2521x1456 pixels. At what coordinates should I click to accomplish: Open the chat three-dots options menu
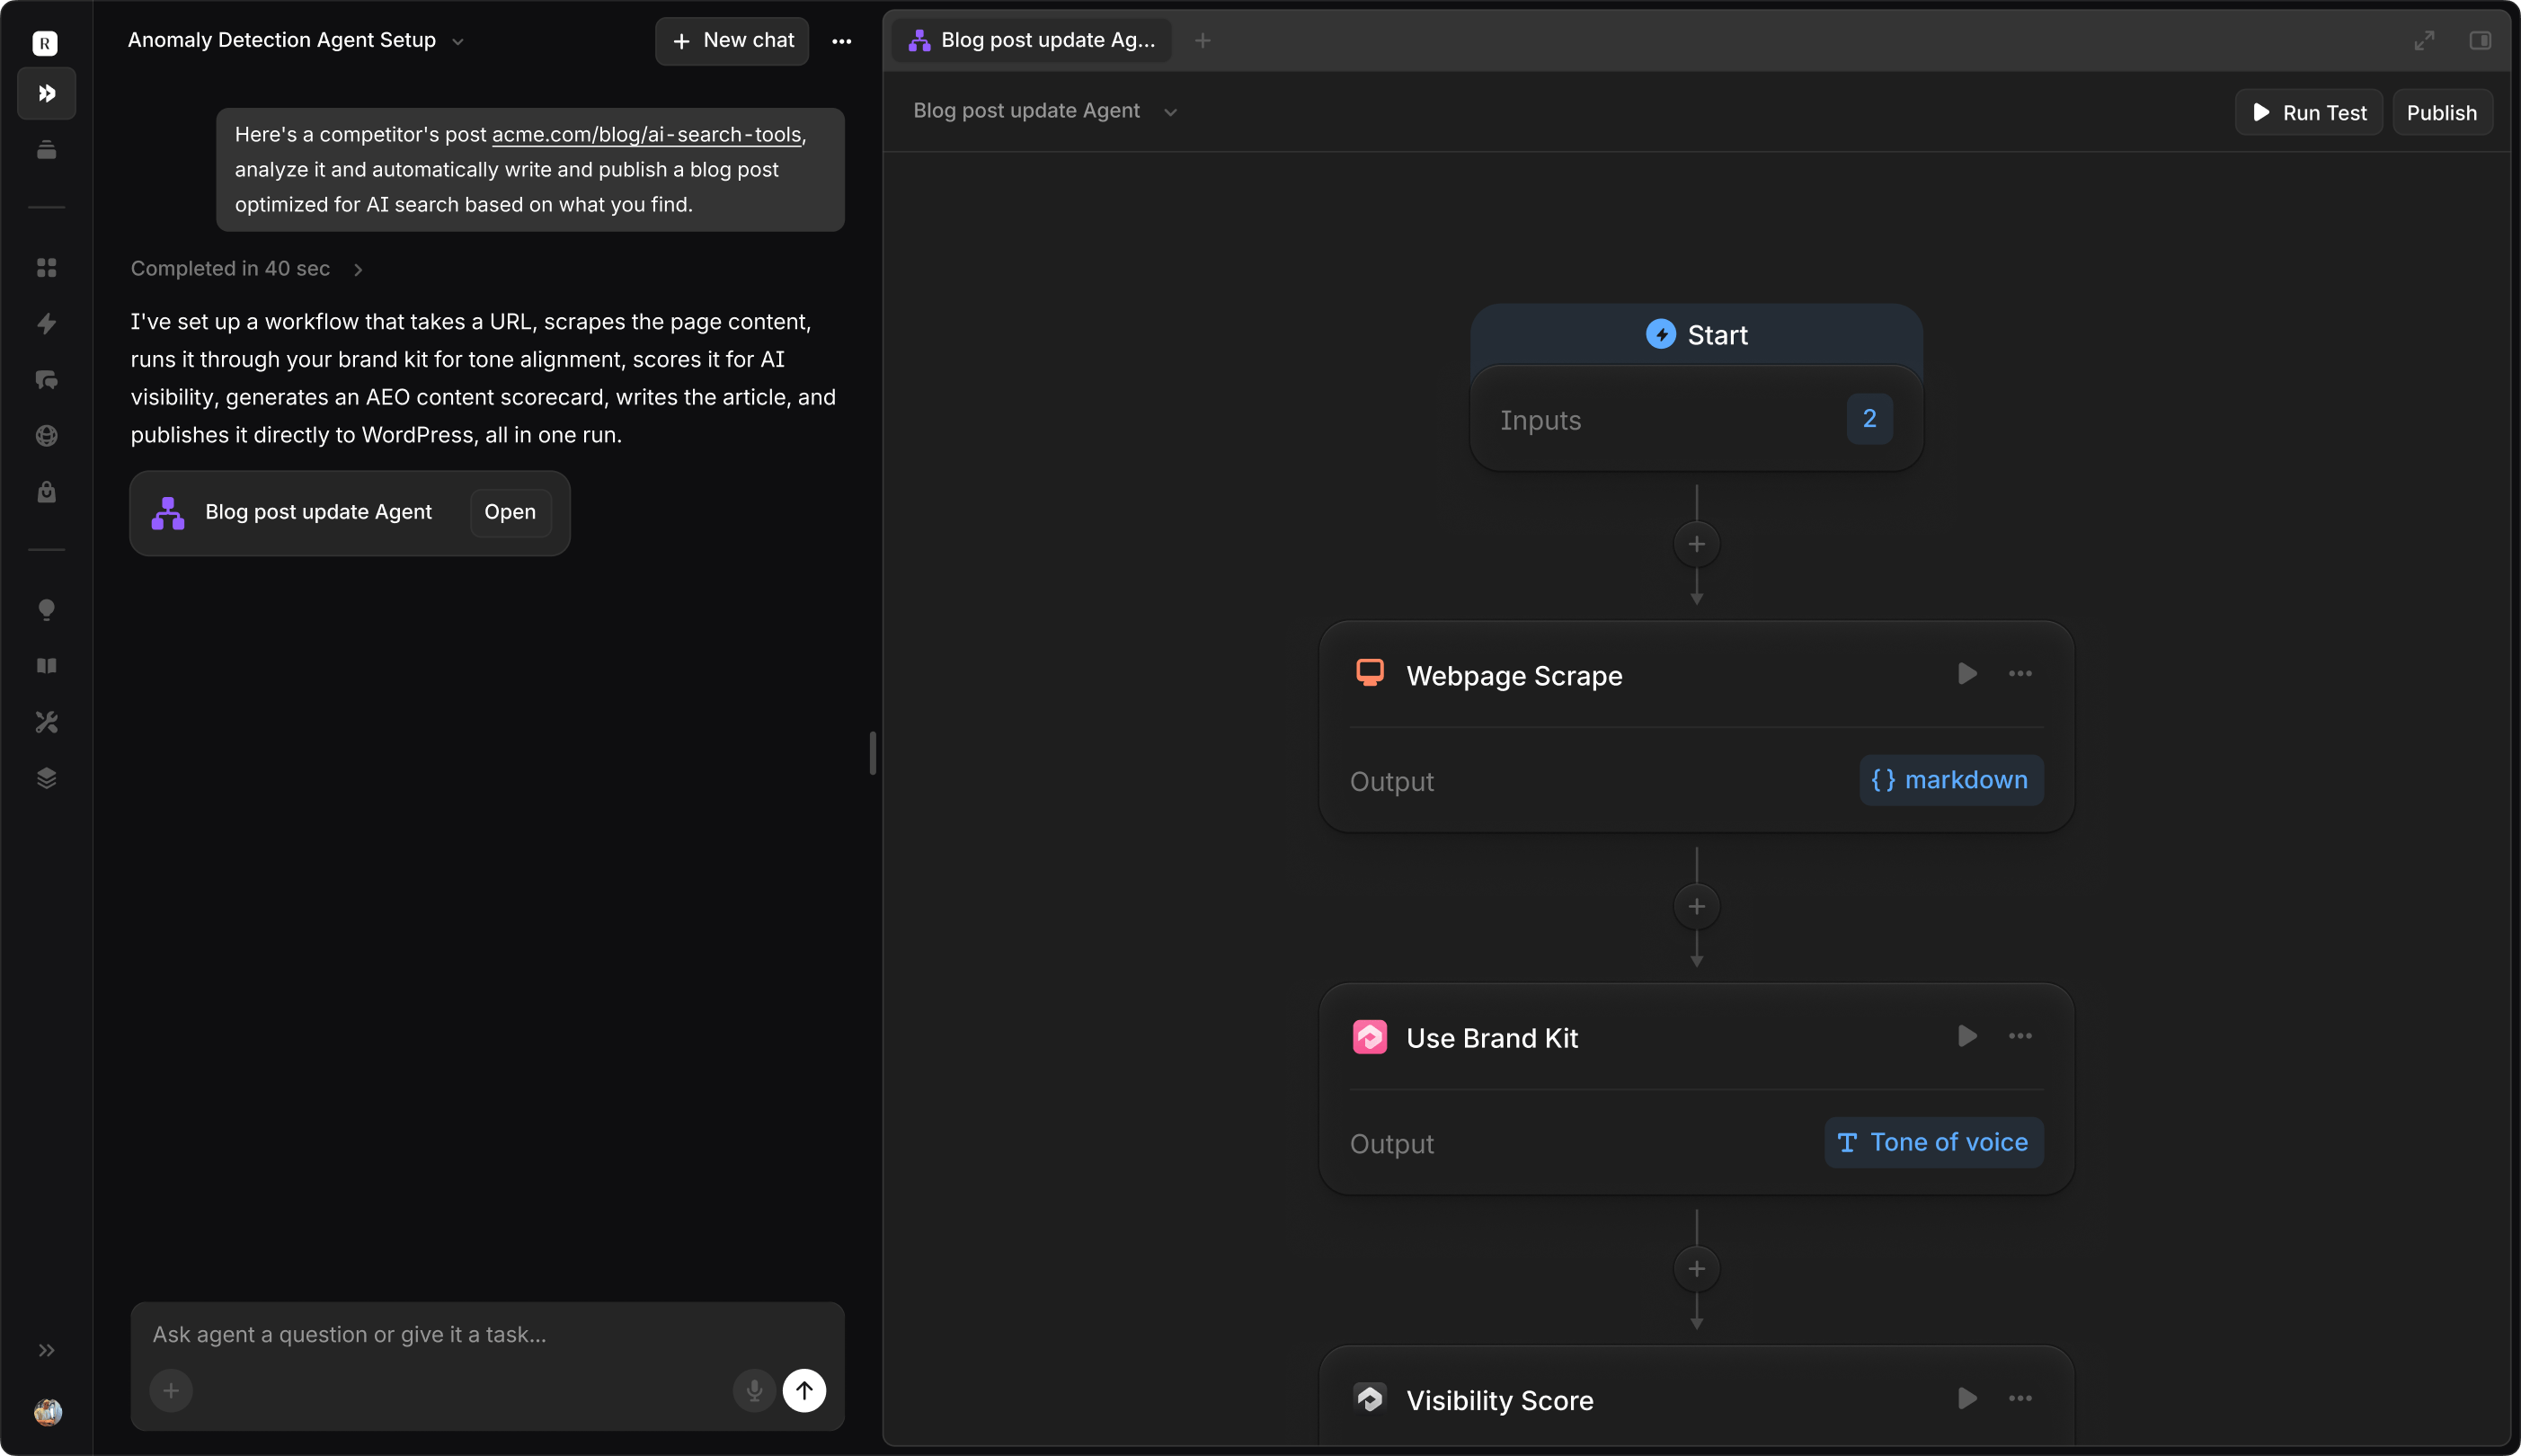(x=842, y=41)
